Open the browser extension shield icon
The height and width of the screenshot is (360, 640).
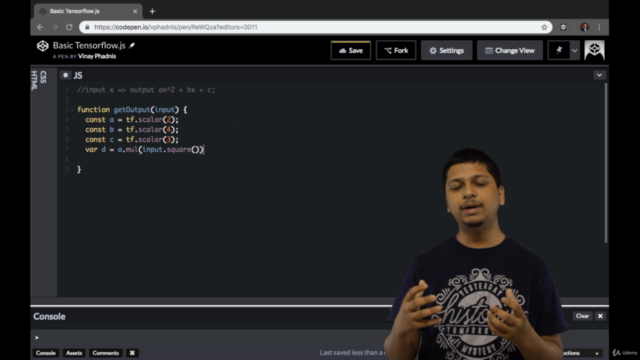(563, 27)
